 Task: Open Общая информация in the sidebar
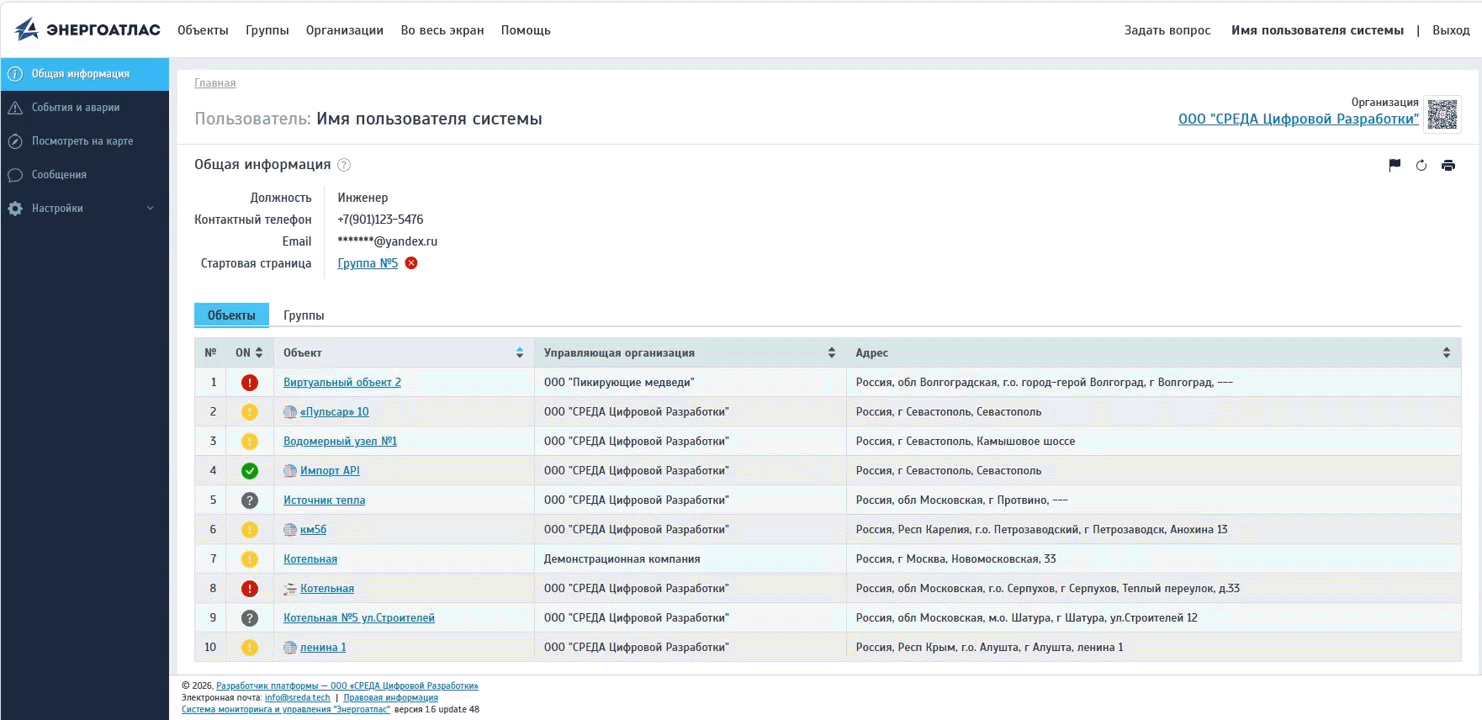tap(85, 73)
